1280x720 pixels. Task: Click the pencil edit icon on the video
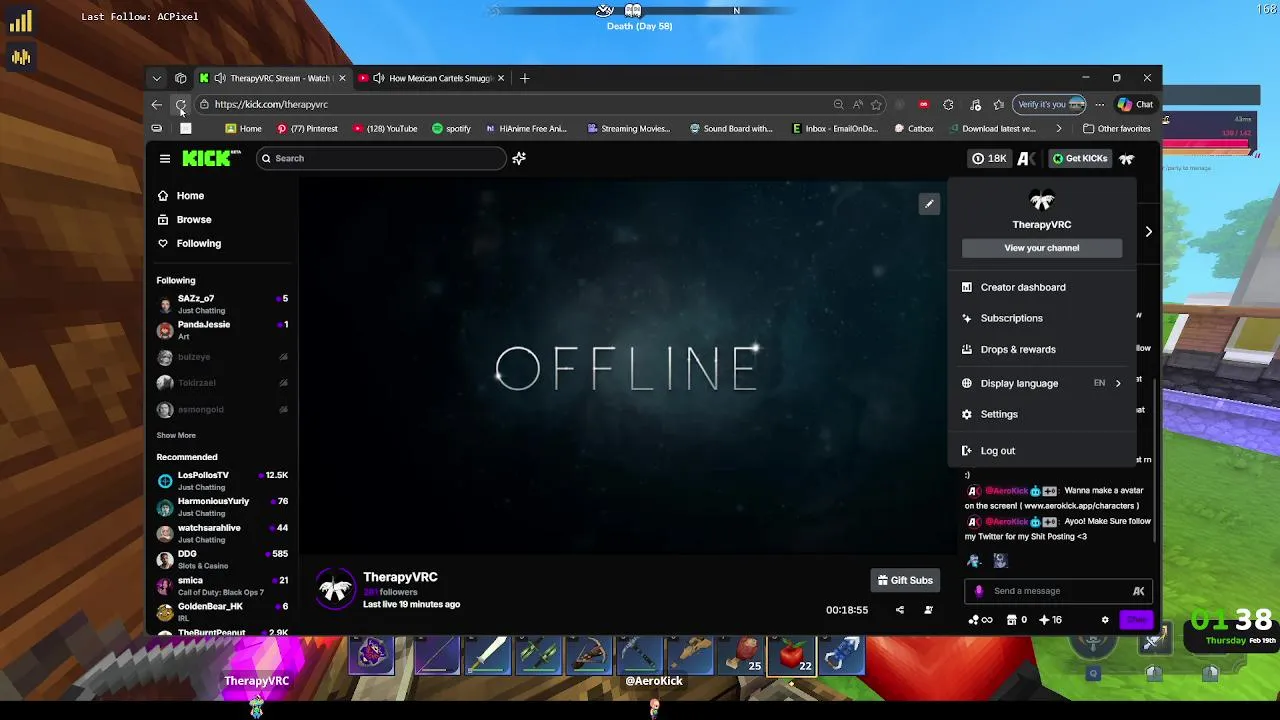click(929, 204)
